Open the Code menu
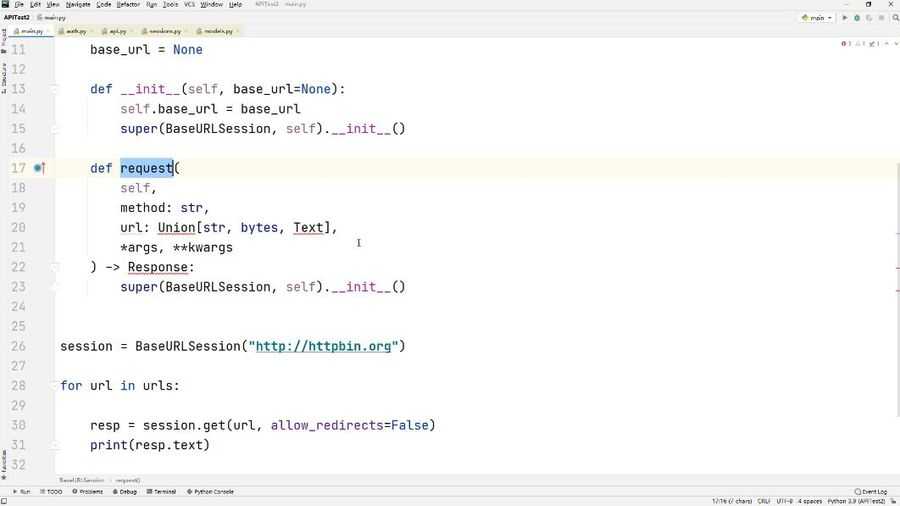The height and width of the screenshot is (506, 900). [x=103, y=4]
